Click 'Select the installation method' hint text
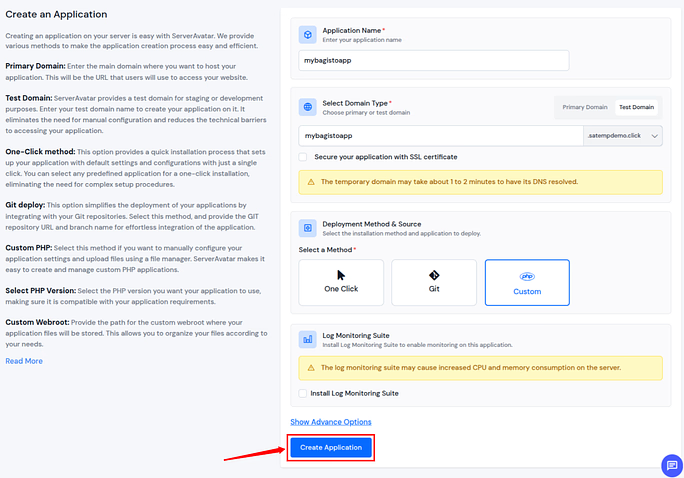 point(401,234)
